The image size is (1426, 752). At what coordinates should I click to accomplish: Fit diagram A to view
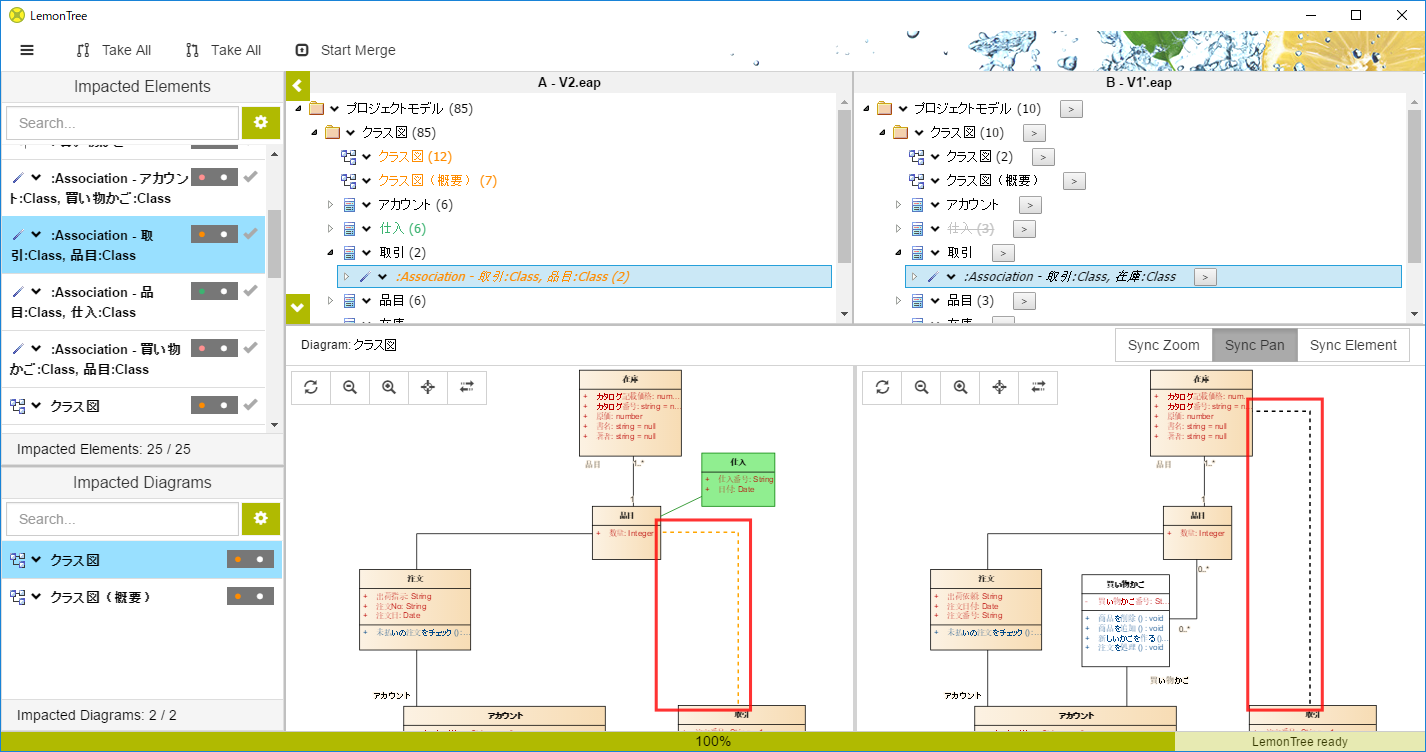coord(428,387)
